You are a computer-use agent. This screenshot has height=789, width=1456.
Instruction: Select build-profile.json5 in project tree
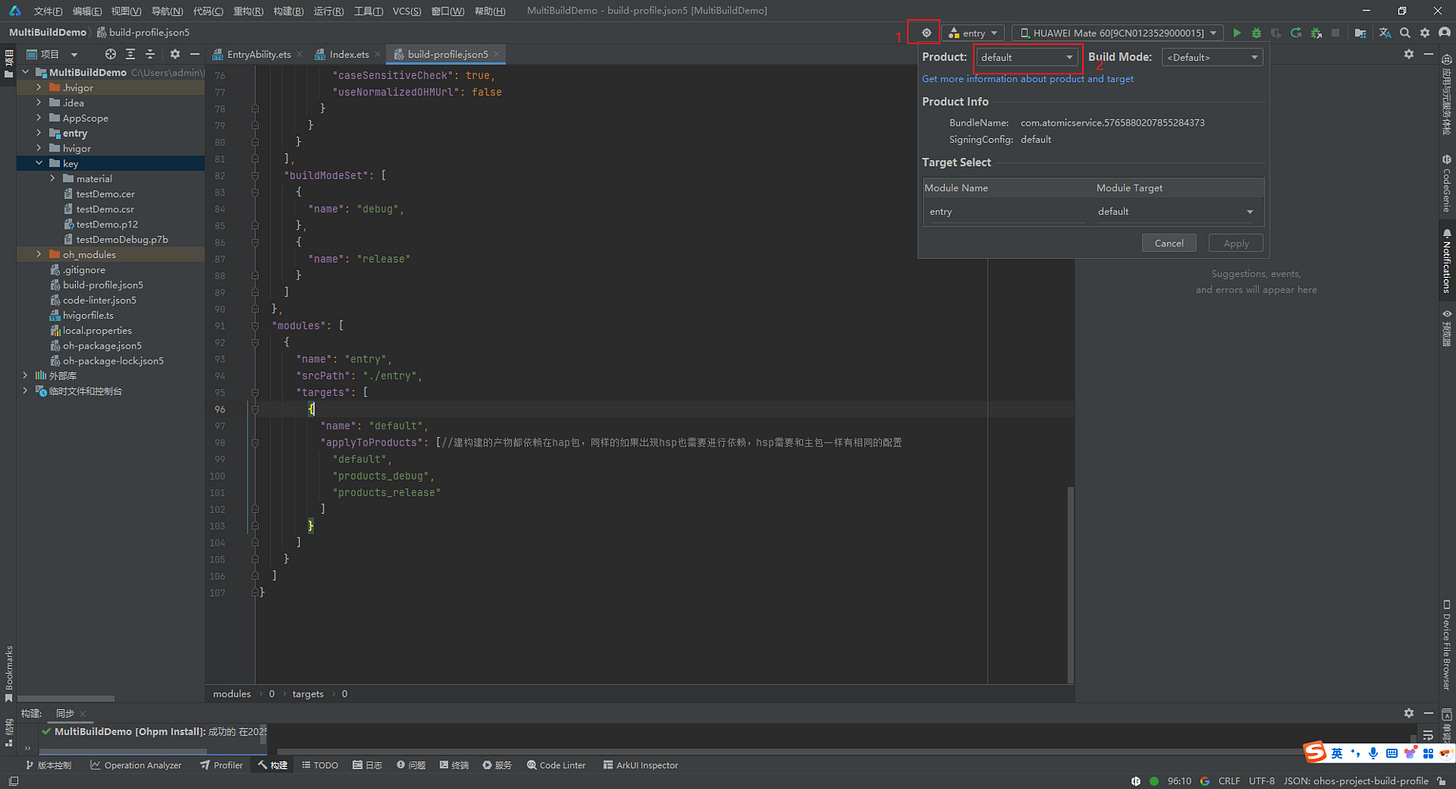tap(102, 285)
